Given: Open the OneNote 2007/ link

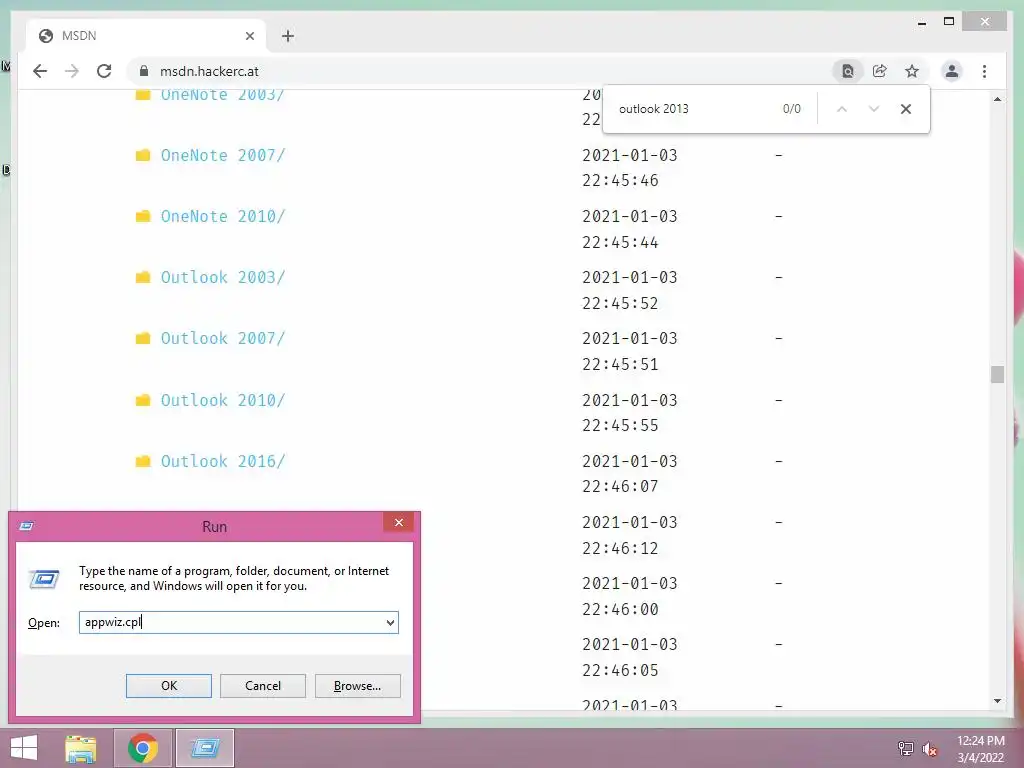Looking at the screenshot, I should tap(223, 155).
